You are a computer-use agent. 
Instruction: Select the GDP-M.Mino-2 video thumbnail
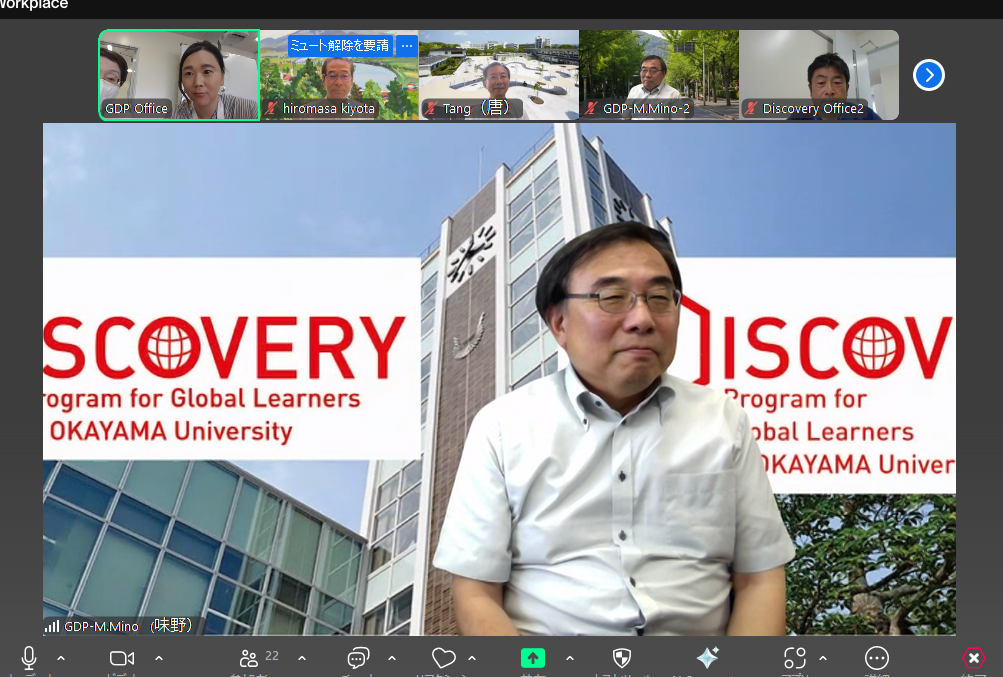[x=659, y=75]
